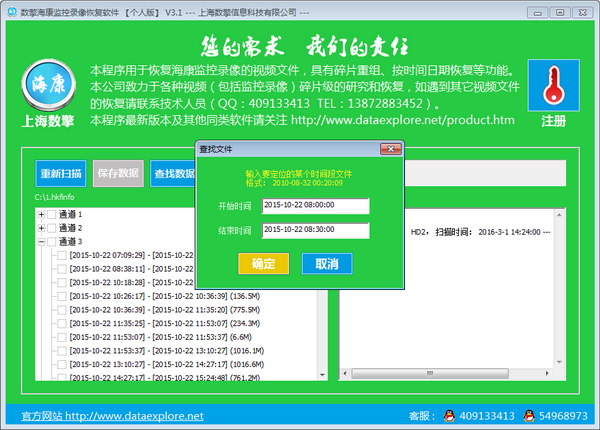The width and height of the screenshot is (600, 430).
Task: Select the row ending (6.6M)
Action: point(160,337)
